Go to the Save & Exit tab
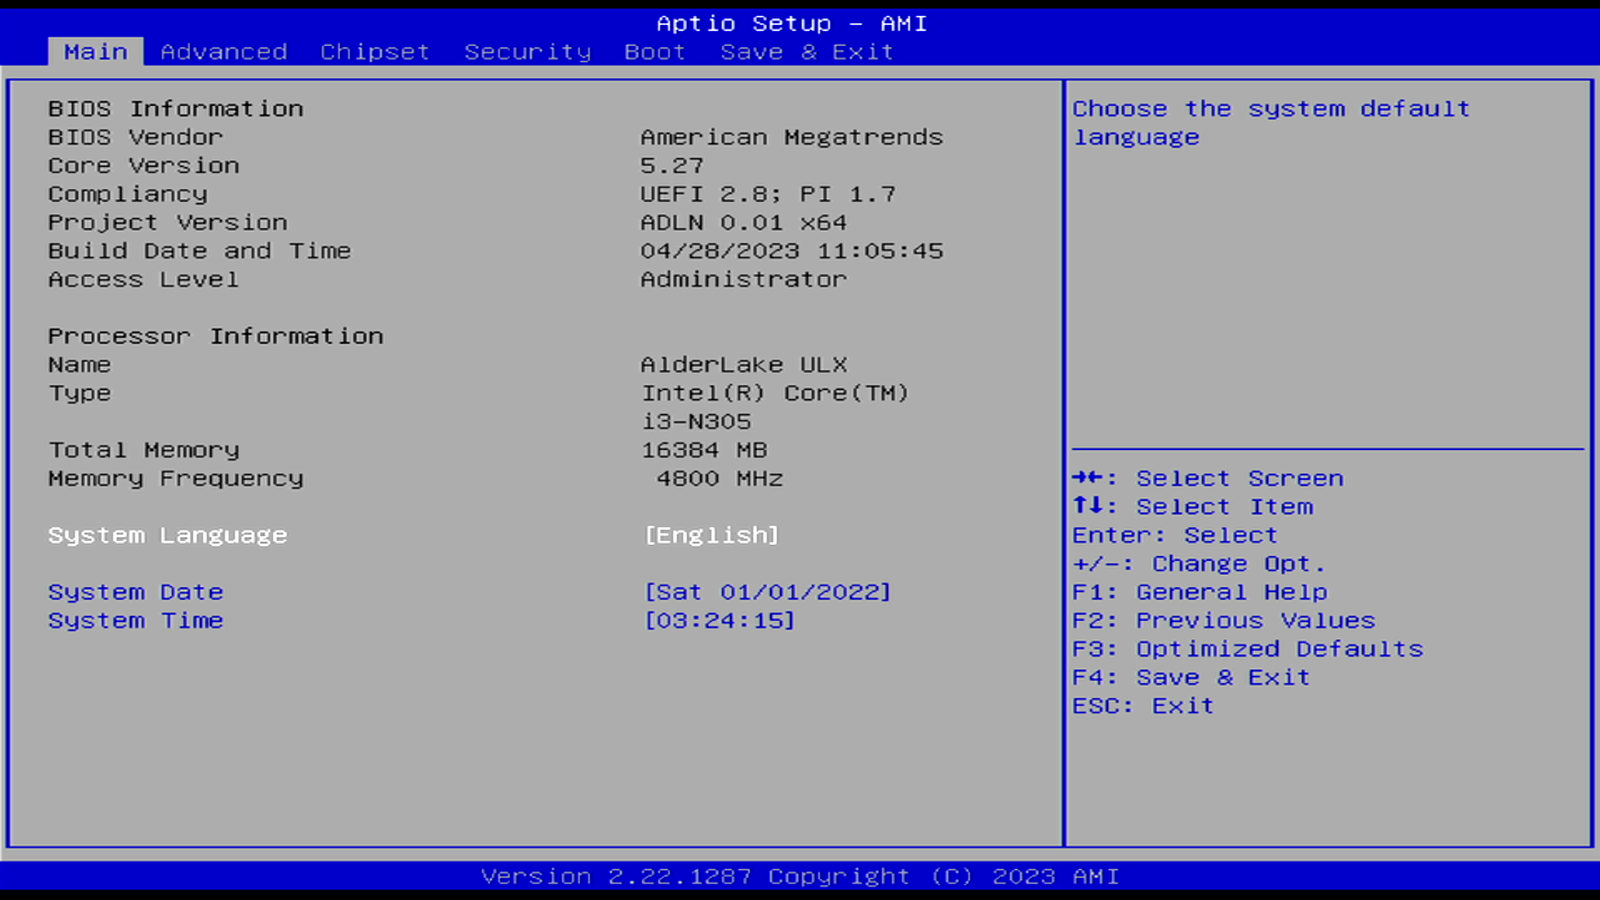Image resolution: width=1600 pixels, height=900 pixels. click(806, 51)
